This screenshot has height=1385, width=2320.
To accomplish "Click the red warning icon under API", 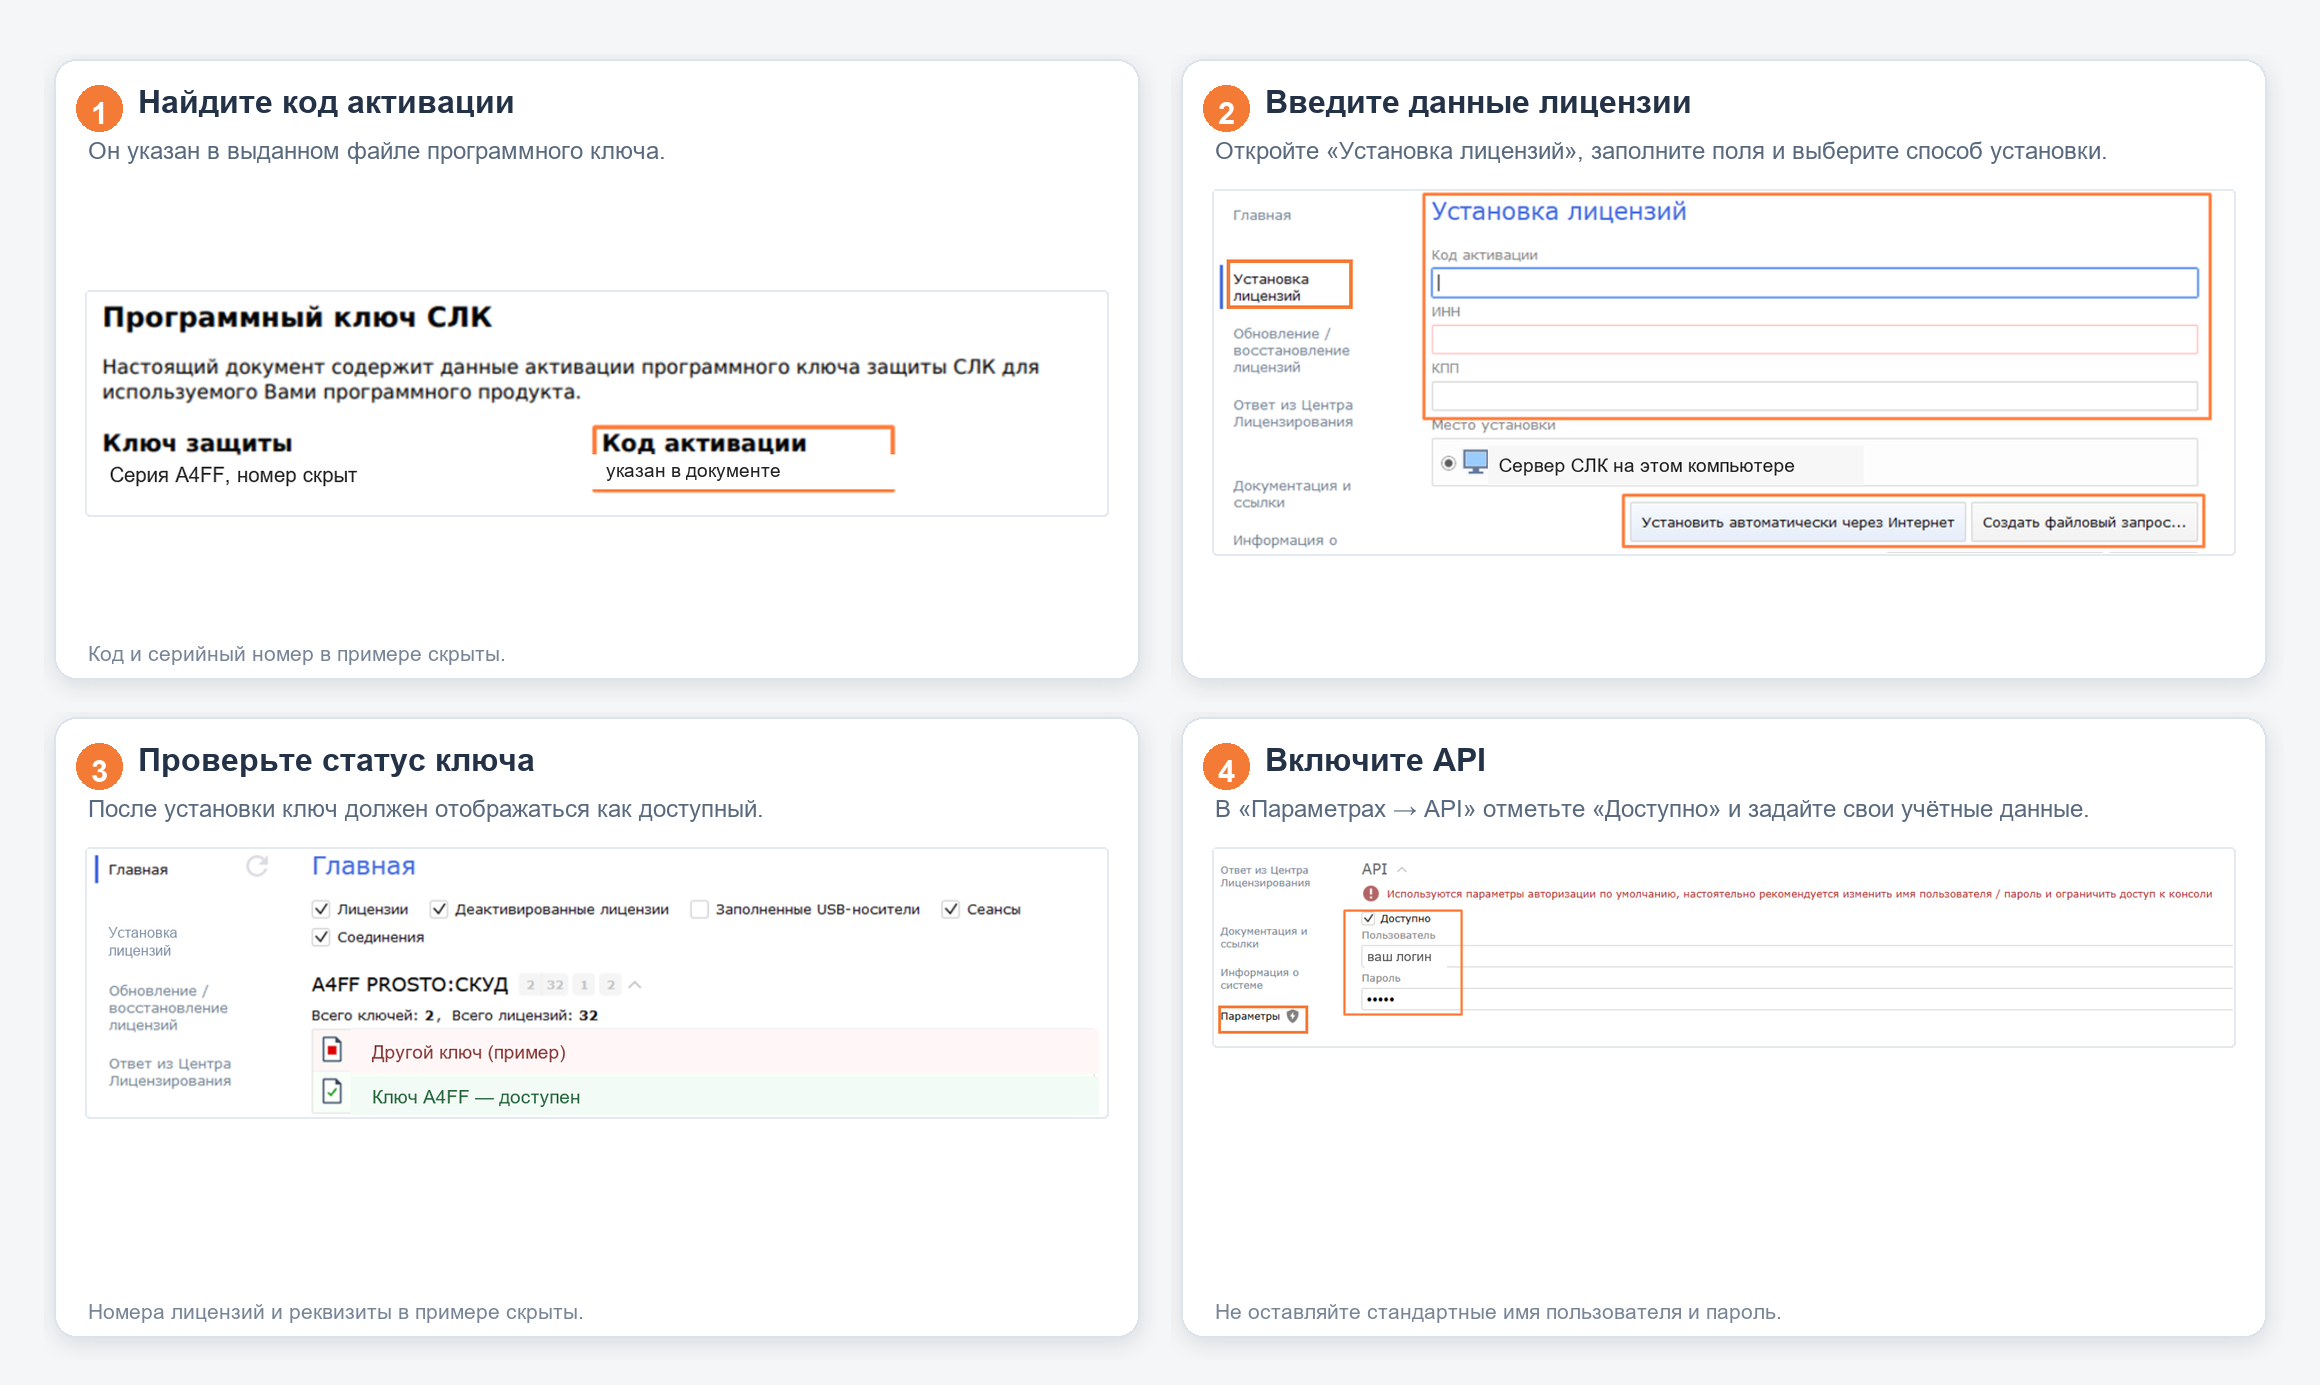I will 1371,894.
